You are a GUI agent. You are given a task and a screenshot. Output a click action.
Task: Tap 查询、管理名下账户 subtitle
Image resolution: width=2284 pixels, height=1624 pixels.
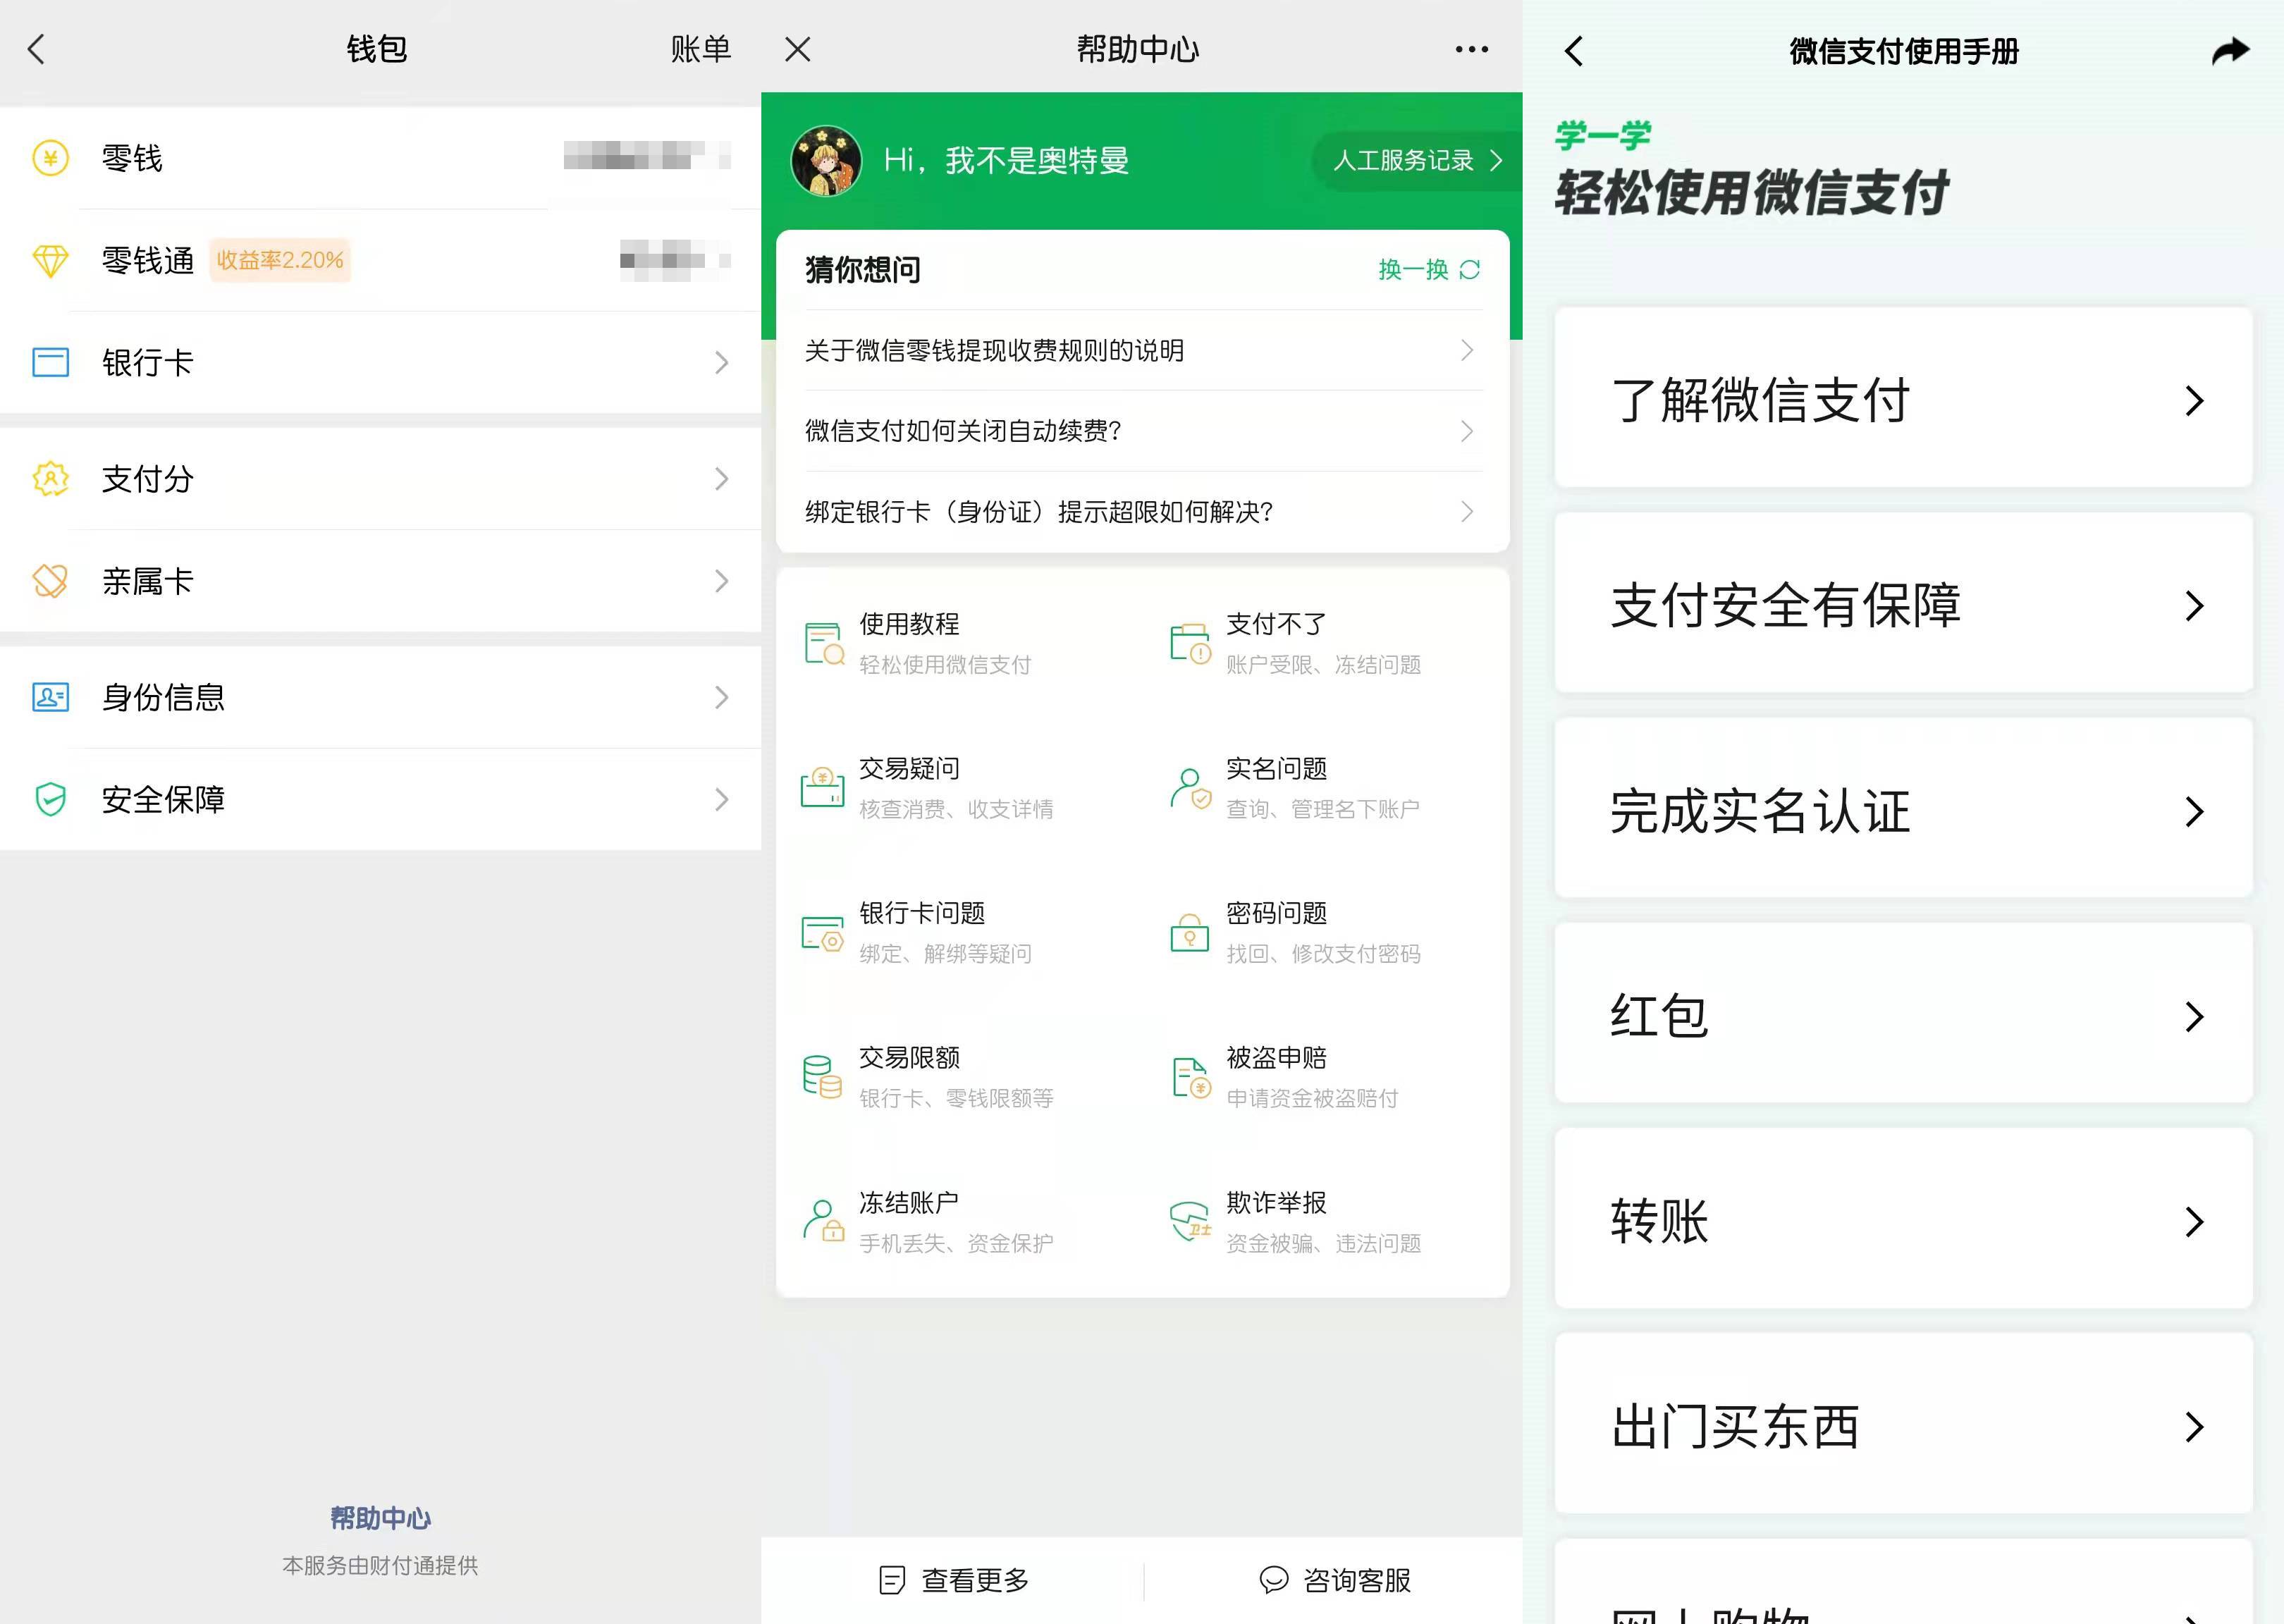coord(1323,809)
